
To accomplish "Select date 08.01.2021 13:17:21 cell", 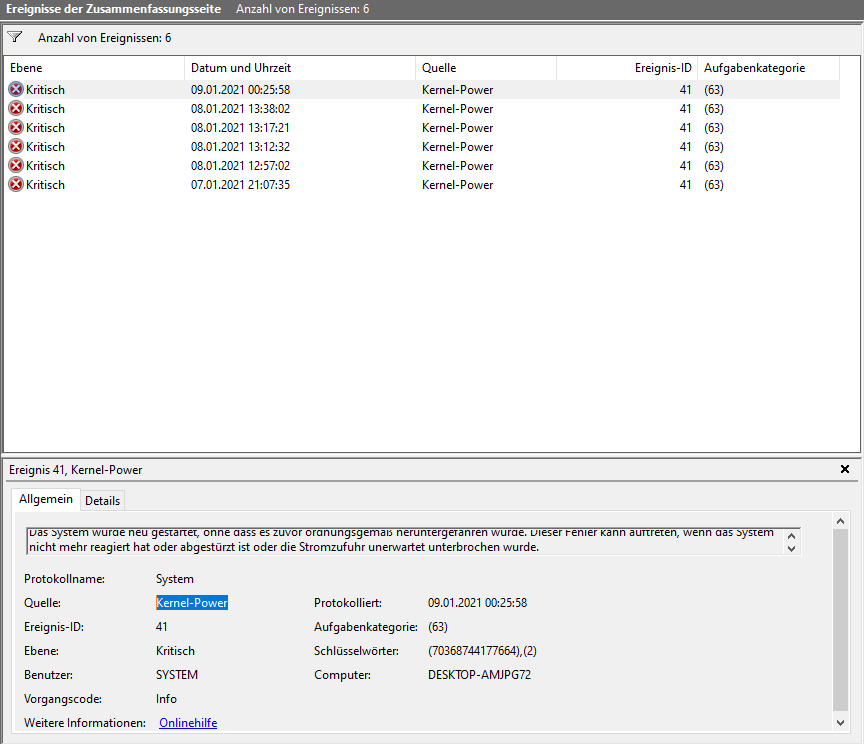I will pos(240,127).
